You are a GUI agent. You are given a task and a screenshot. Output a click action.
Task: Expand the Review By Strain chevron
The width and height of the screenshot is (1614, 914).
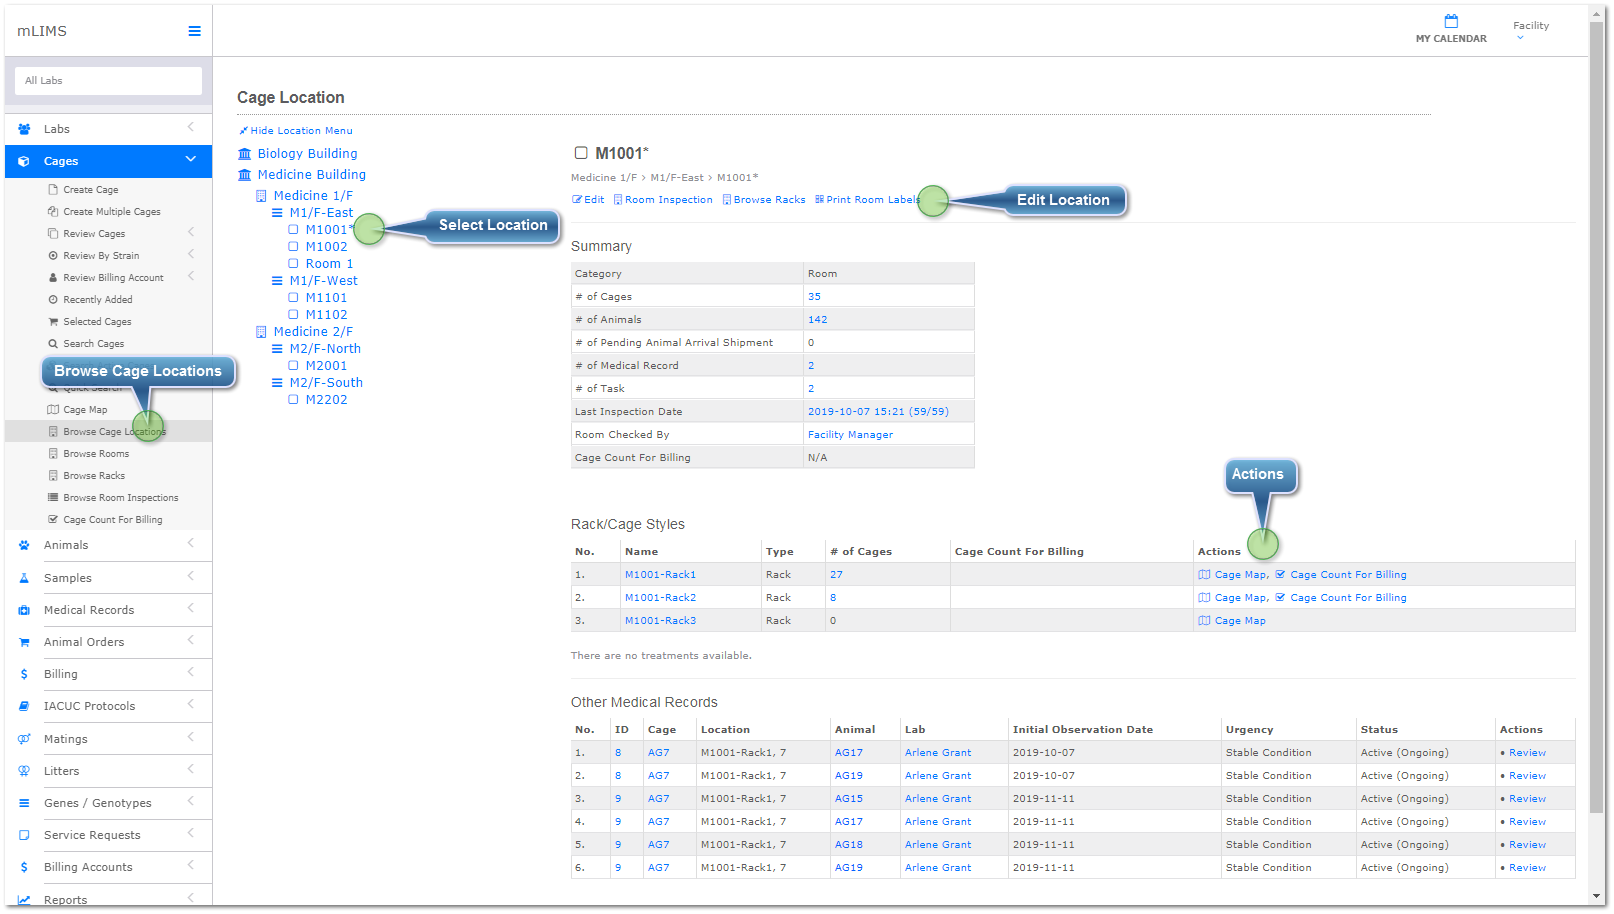190,254
